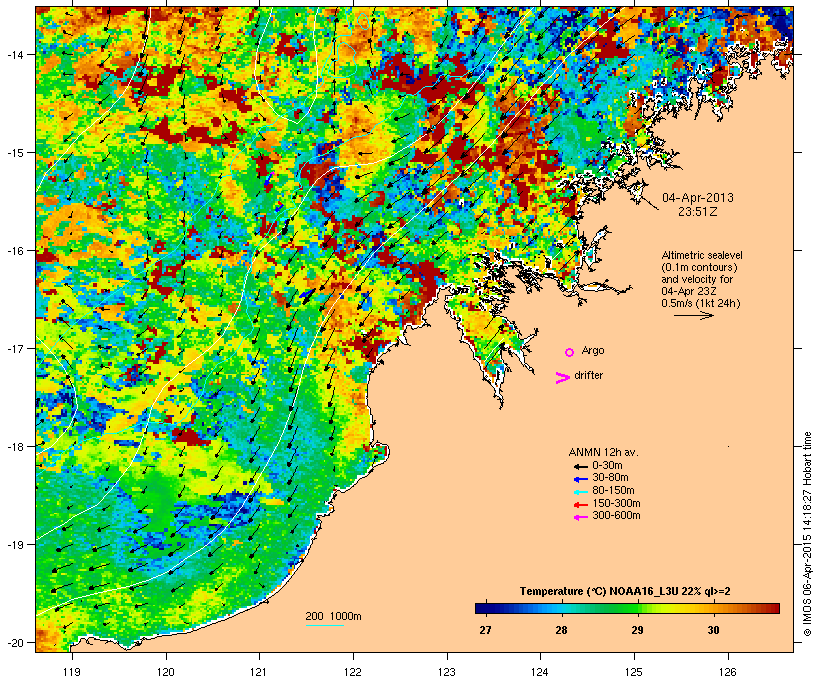Click the time text 23:51Z
Screen dimensions: 820x680
pos(698,212)
